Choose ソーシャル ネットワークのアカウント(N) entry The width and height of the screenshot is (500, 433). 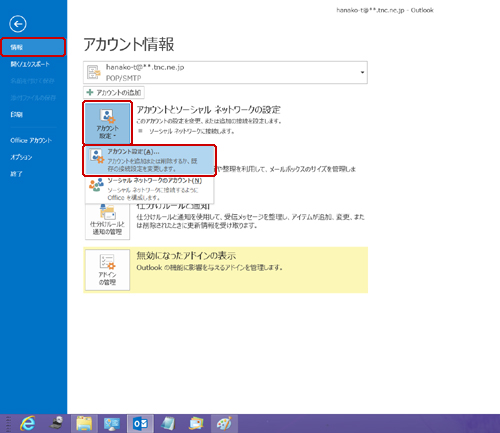pyautogui.click(x=149, y=189)
